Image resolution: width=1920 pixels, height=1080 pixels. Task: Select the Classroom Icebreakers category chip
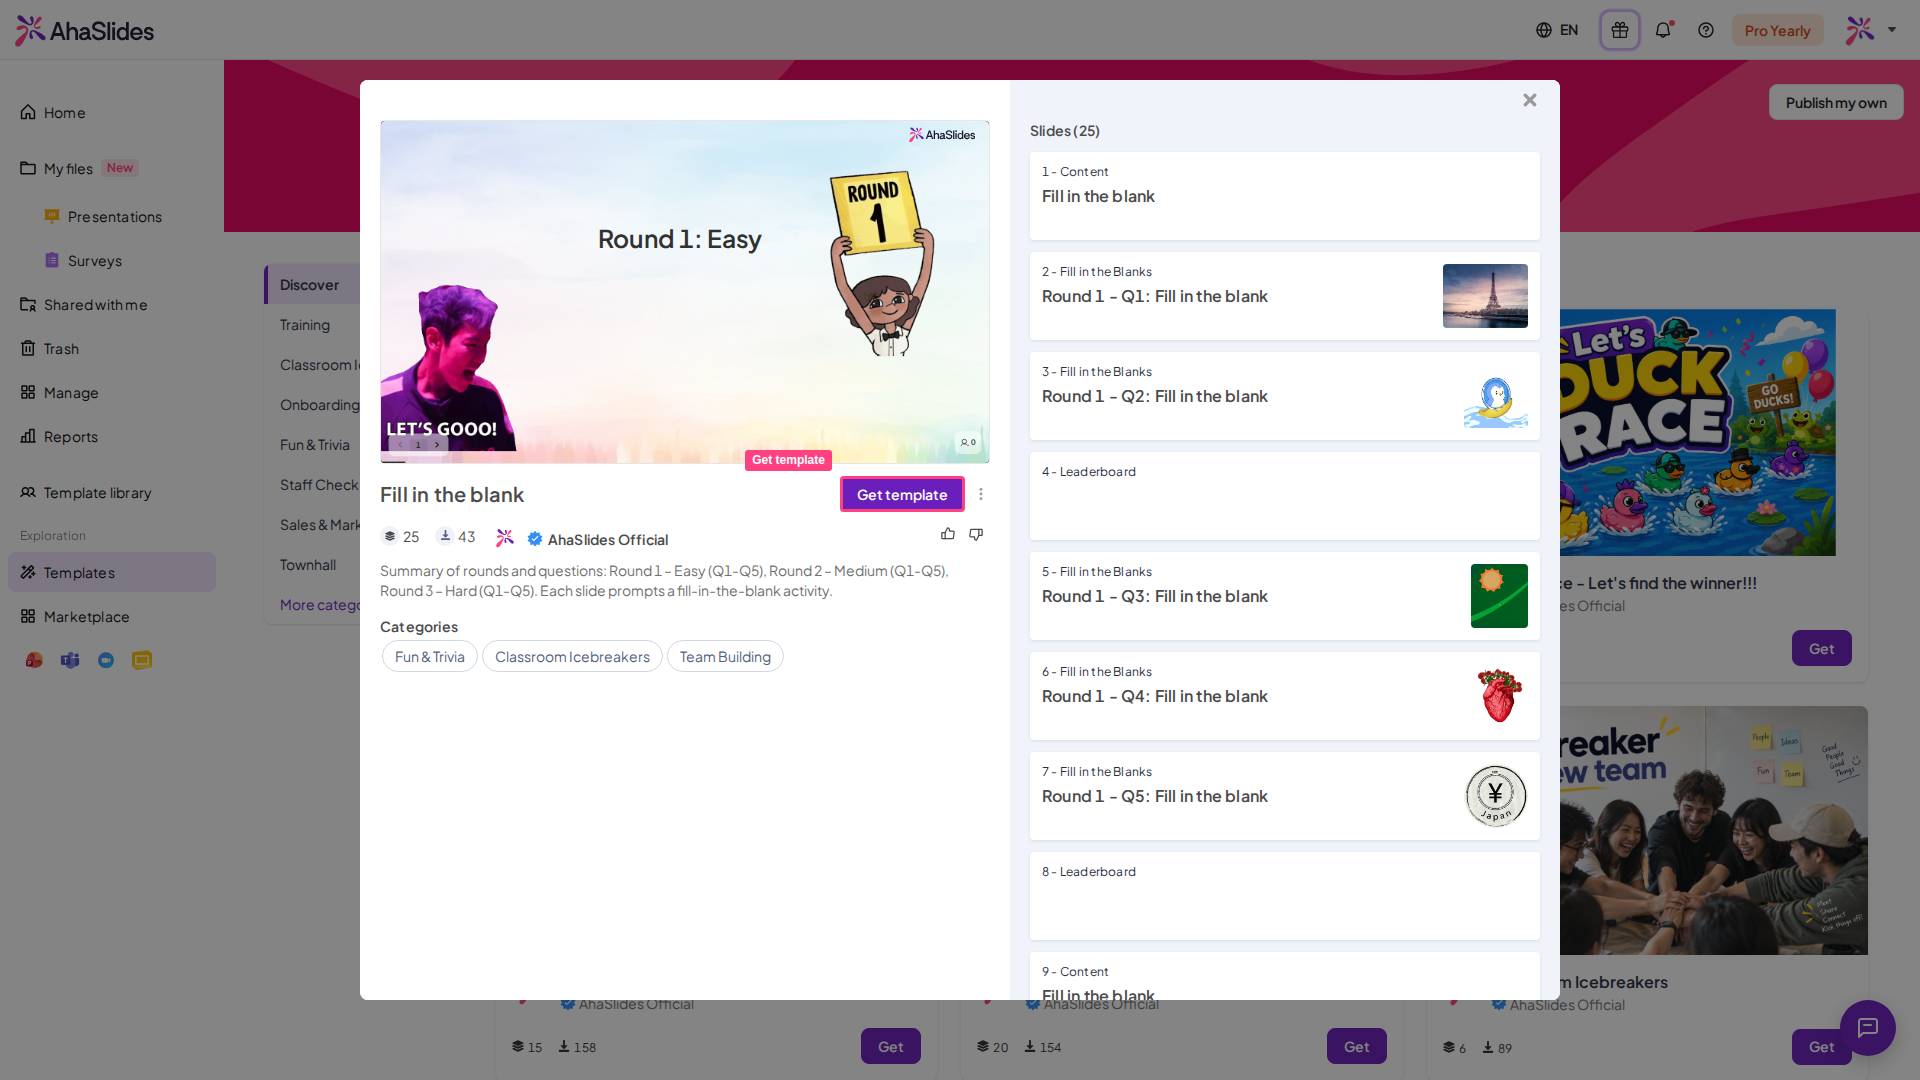pos(572,656)
